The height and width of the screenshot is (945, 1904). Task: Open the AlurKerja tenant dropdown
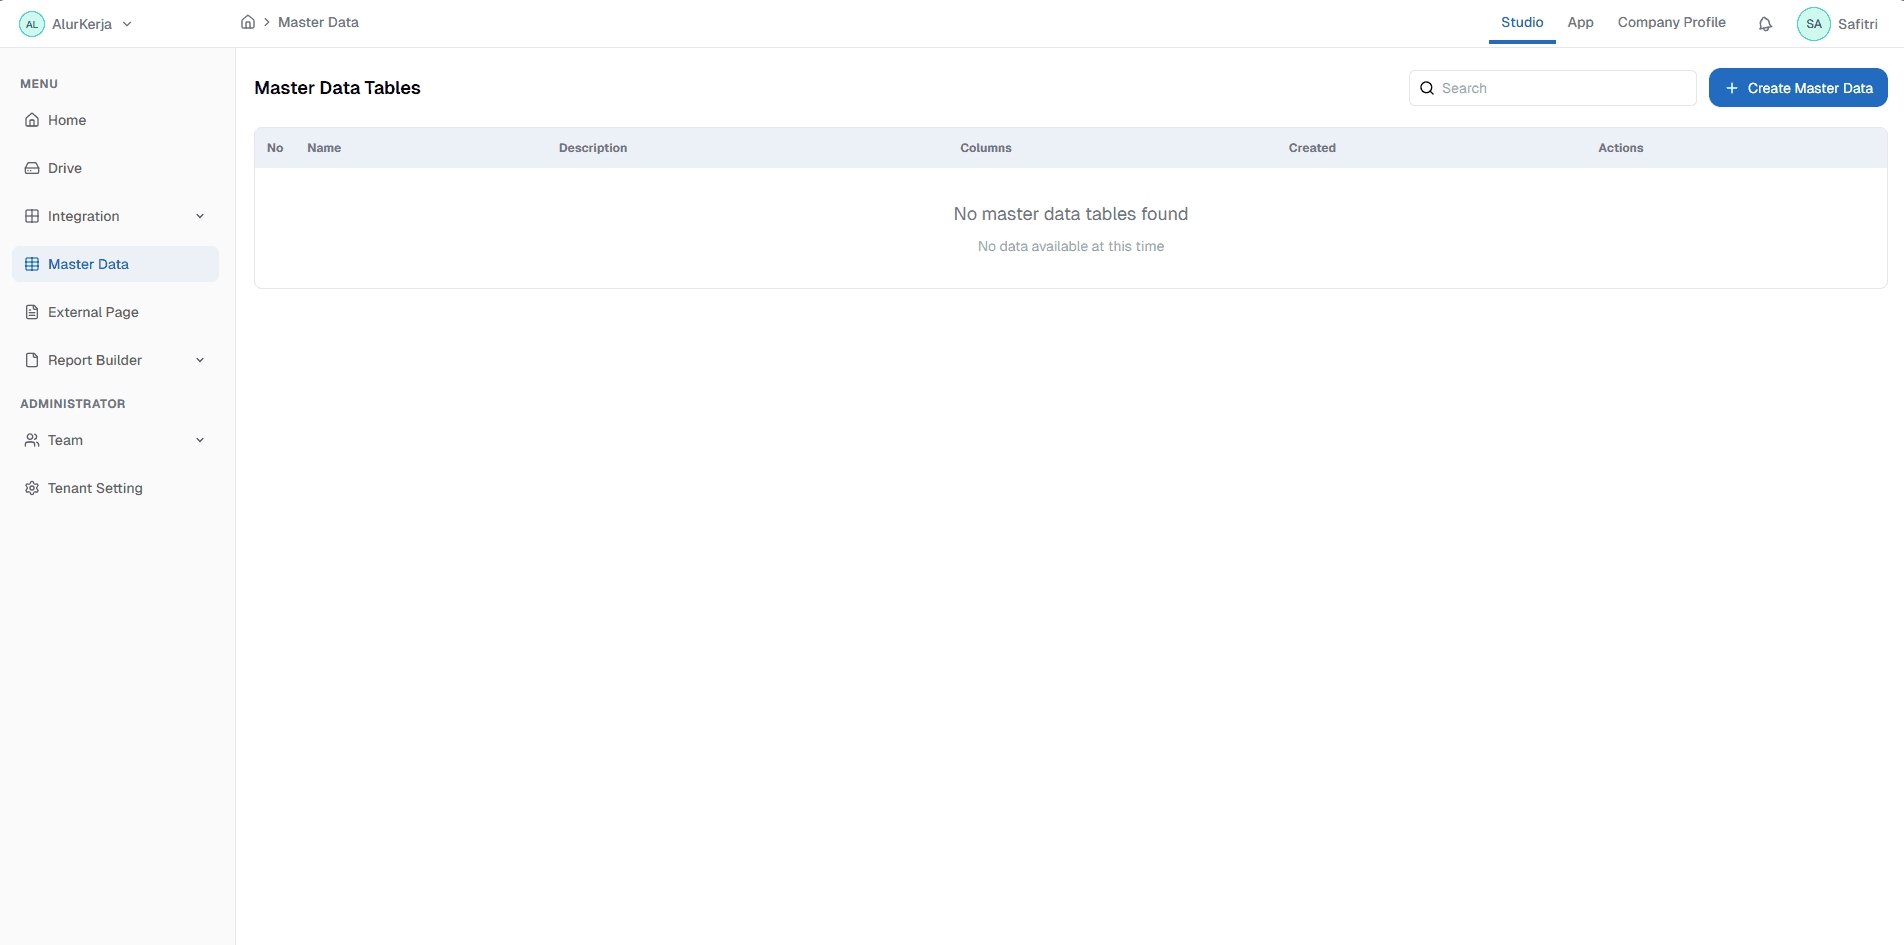click(x=127, y=24)
